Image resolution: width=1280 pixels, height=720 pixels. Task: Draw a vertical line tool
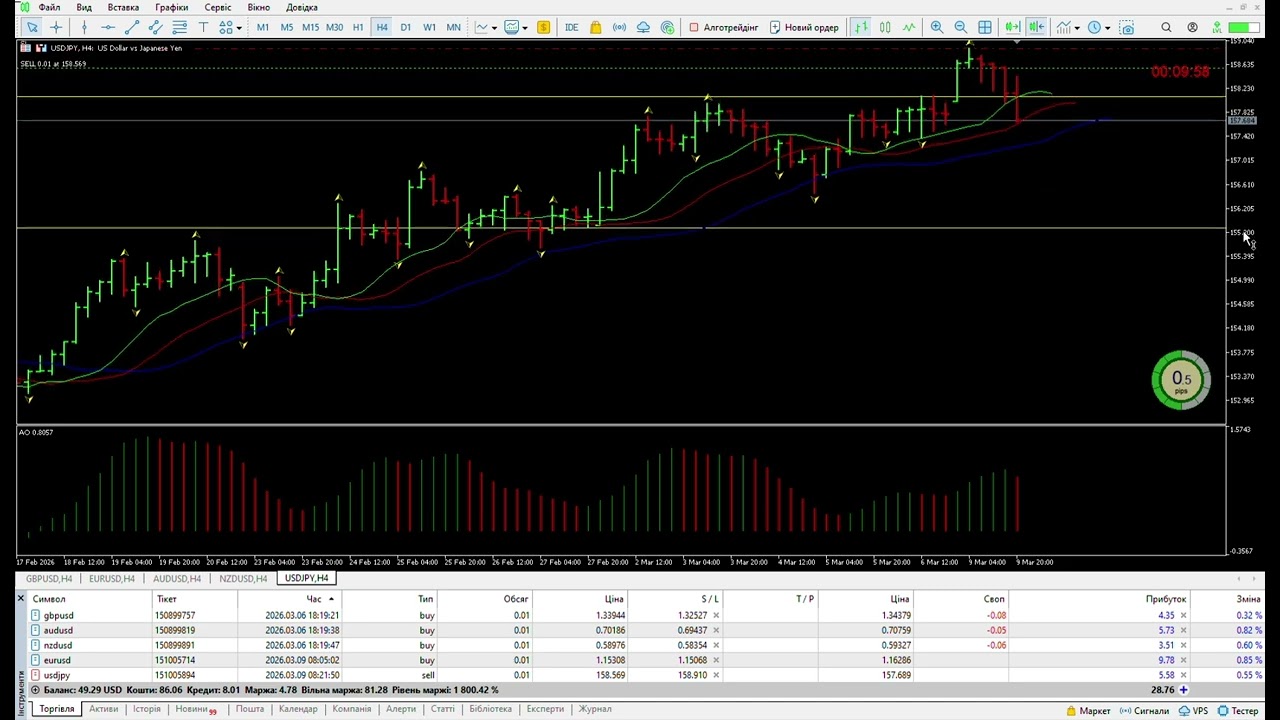point(84,27)
